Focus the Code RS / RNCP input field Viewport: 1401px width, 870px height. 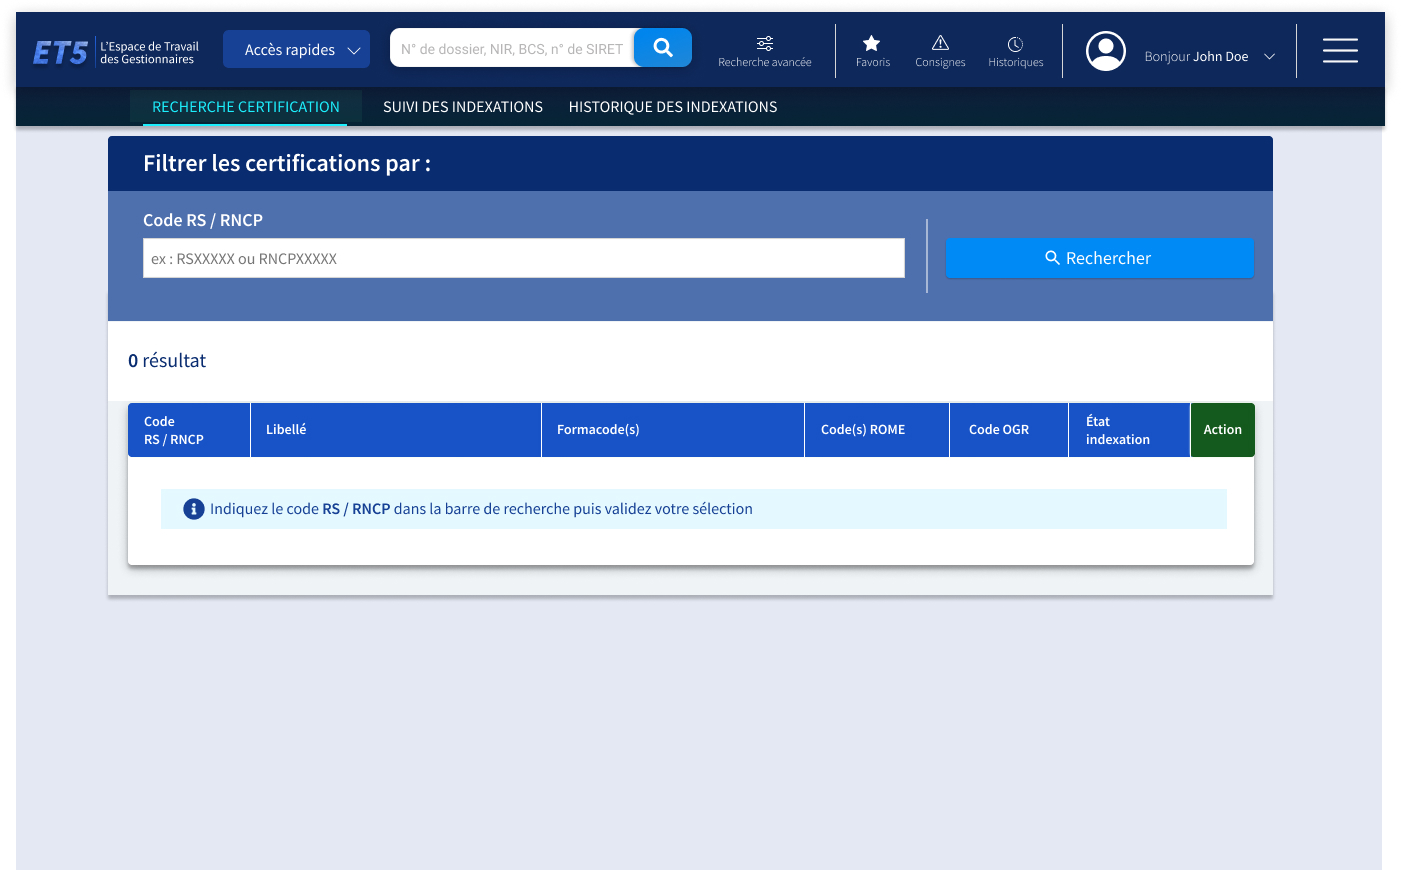(523, 258)
